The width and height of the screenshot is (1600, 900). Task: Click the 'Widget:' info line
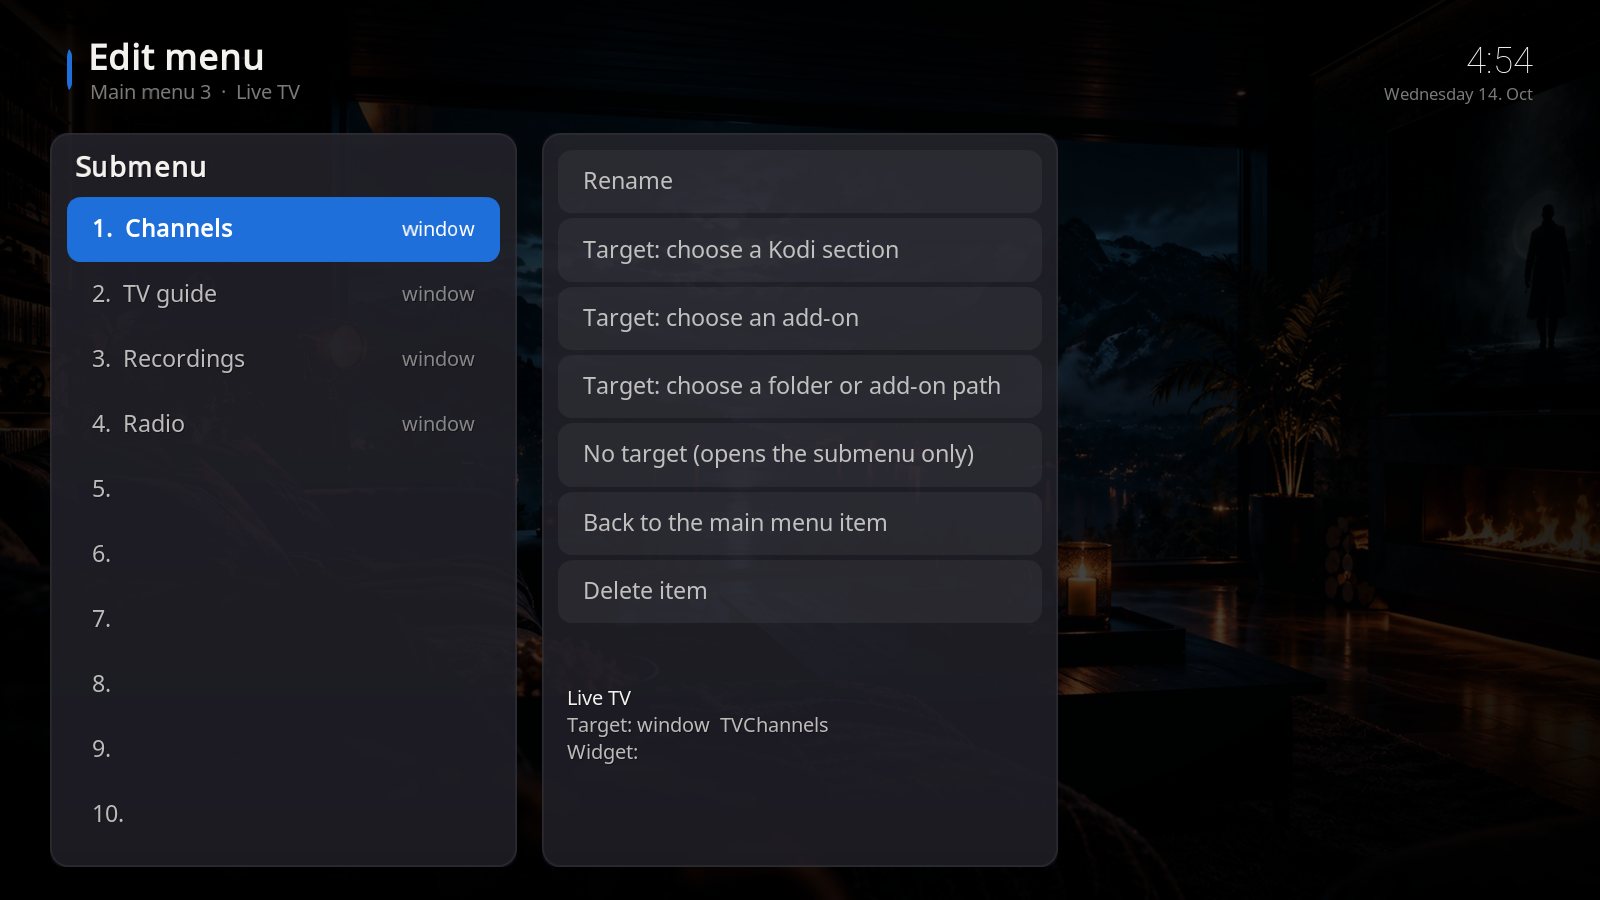602,752
